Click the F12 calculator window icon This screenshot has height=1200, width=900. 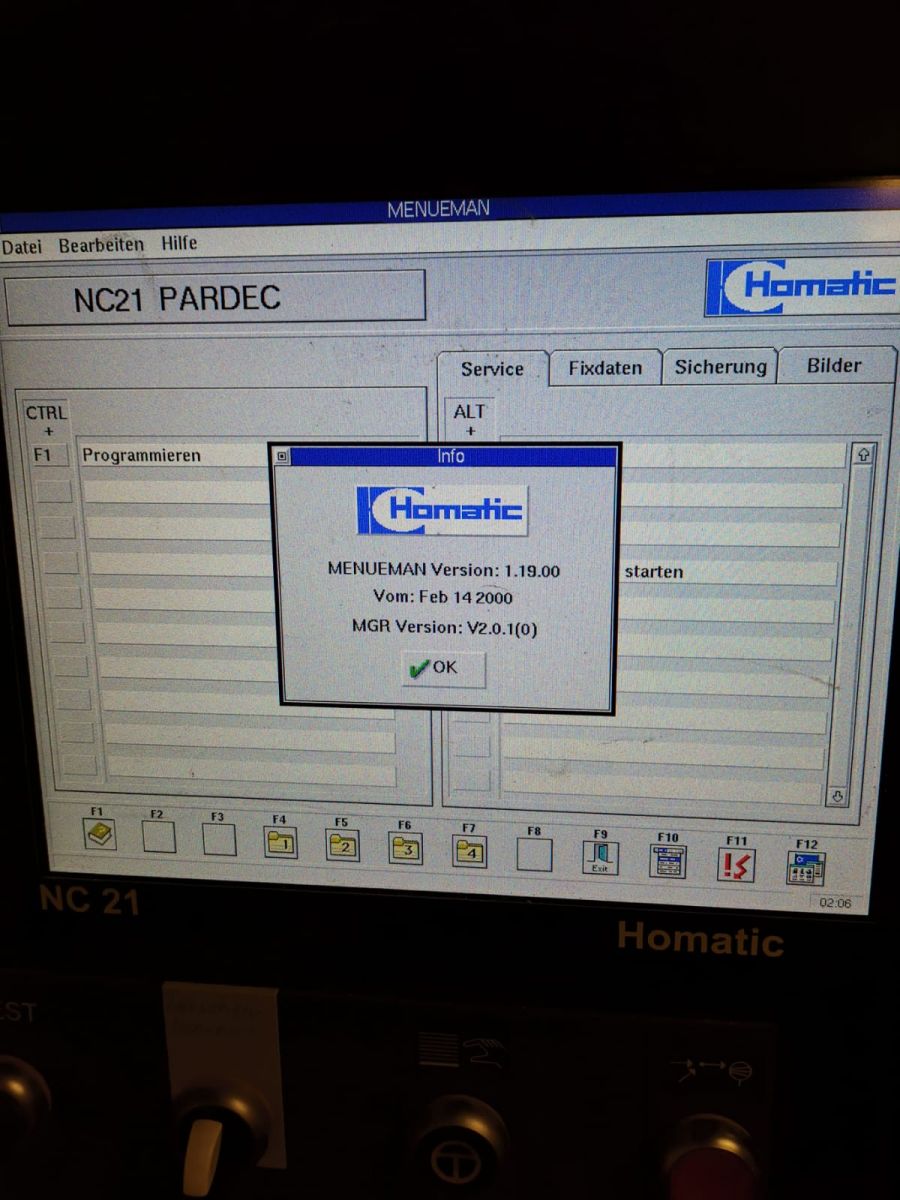[x=806, y=868]
